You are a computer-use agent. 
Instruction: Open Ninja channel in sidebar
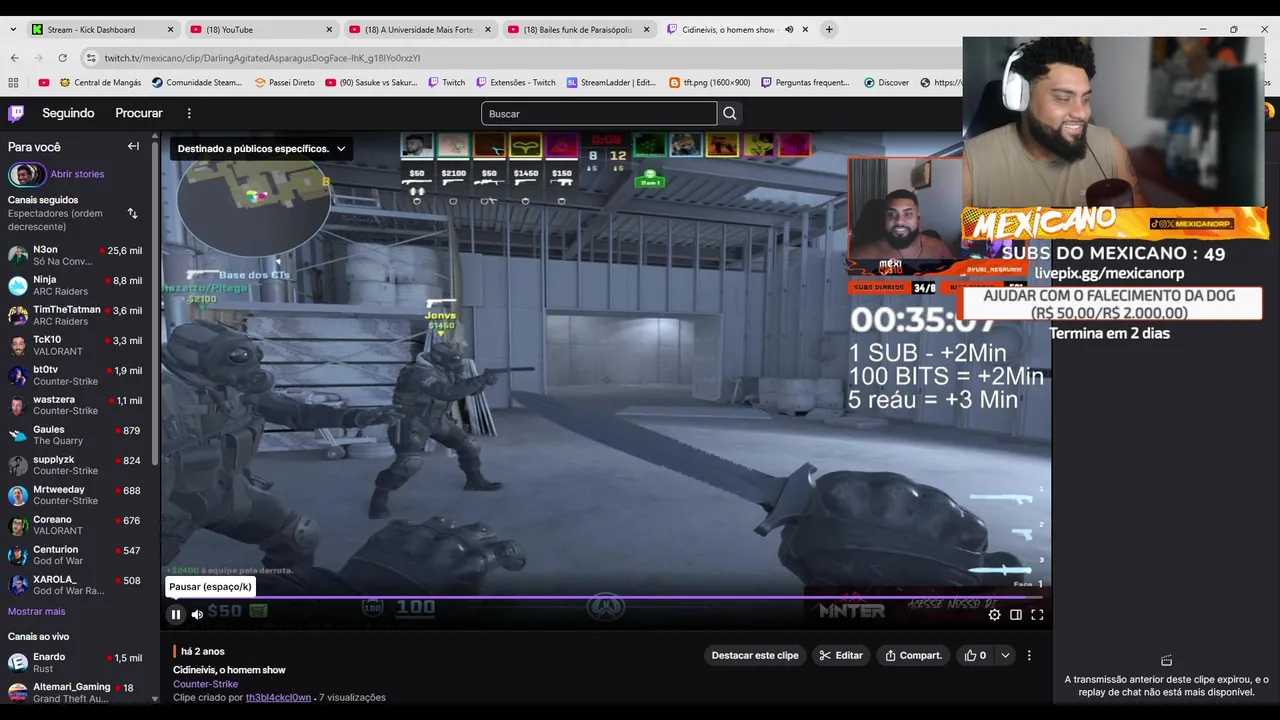[75, 285]
